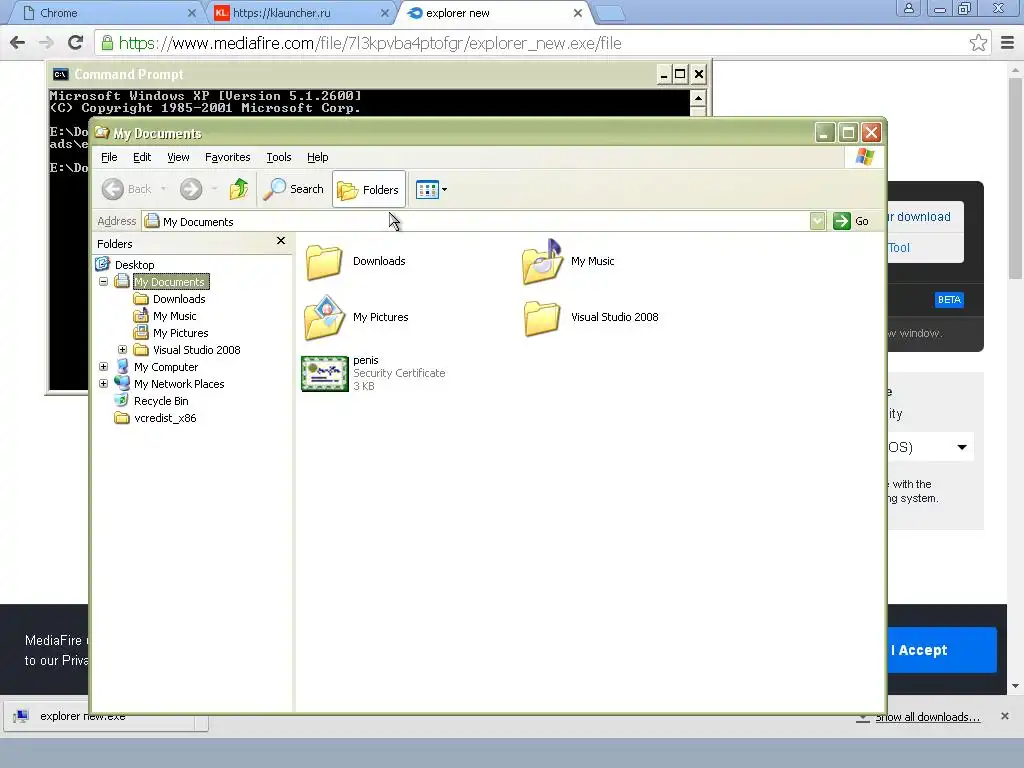The image size is (1024, 768).
Task: Click the Show all downloads link
Action: coord(927,717)
